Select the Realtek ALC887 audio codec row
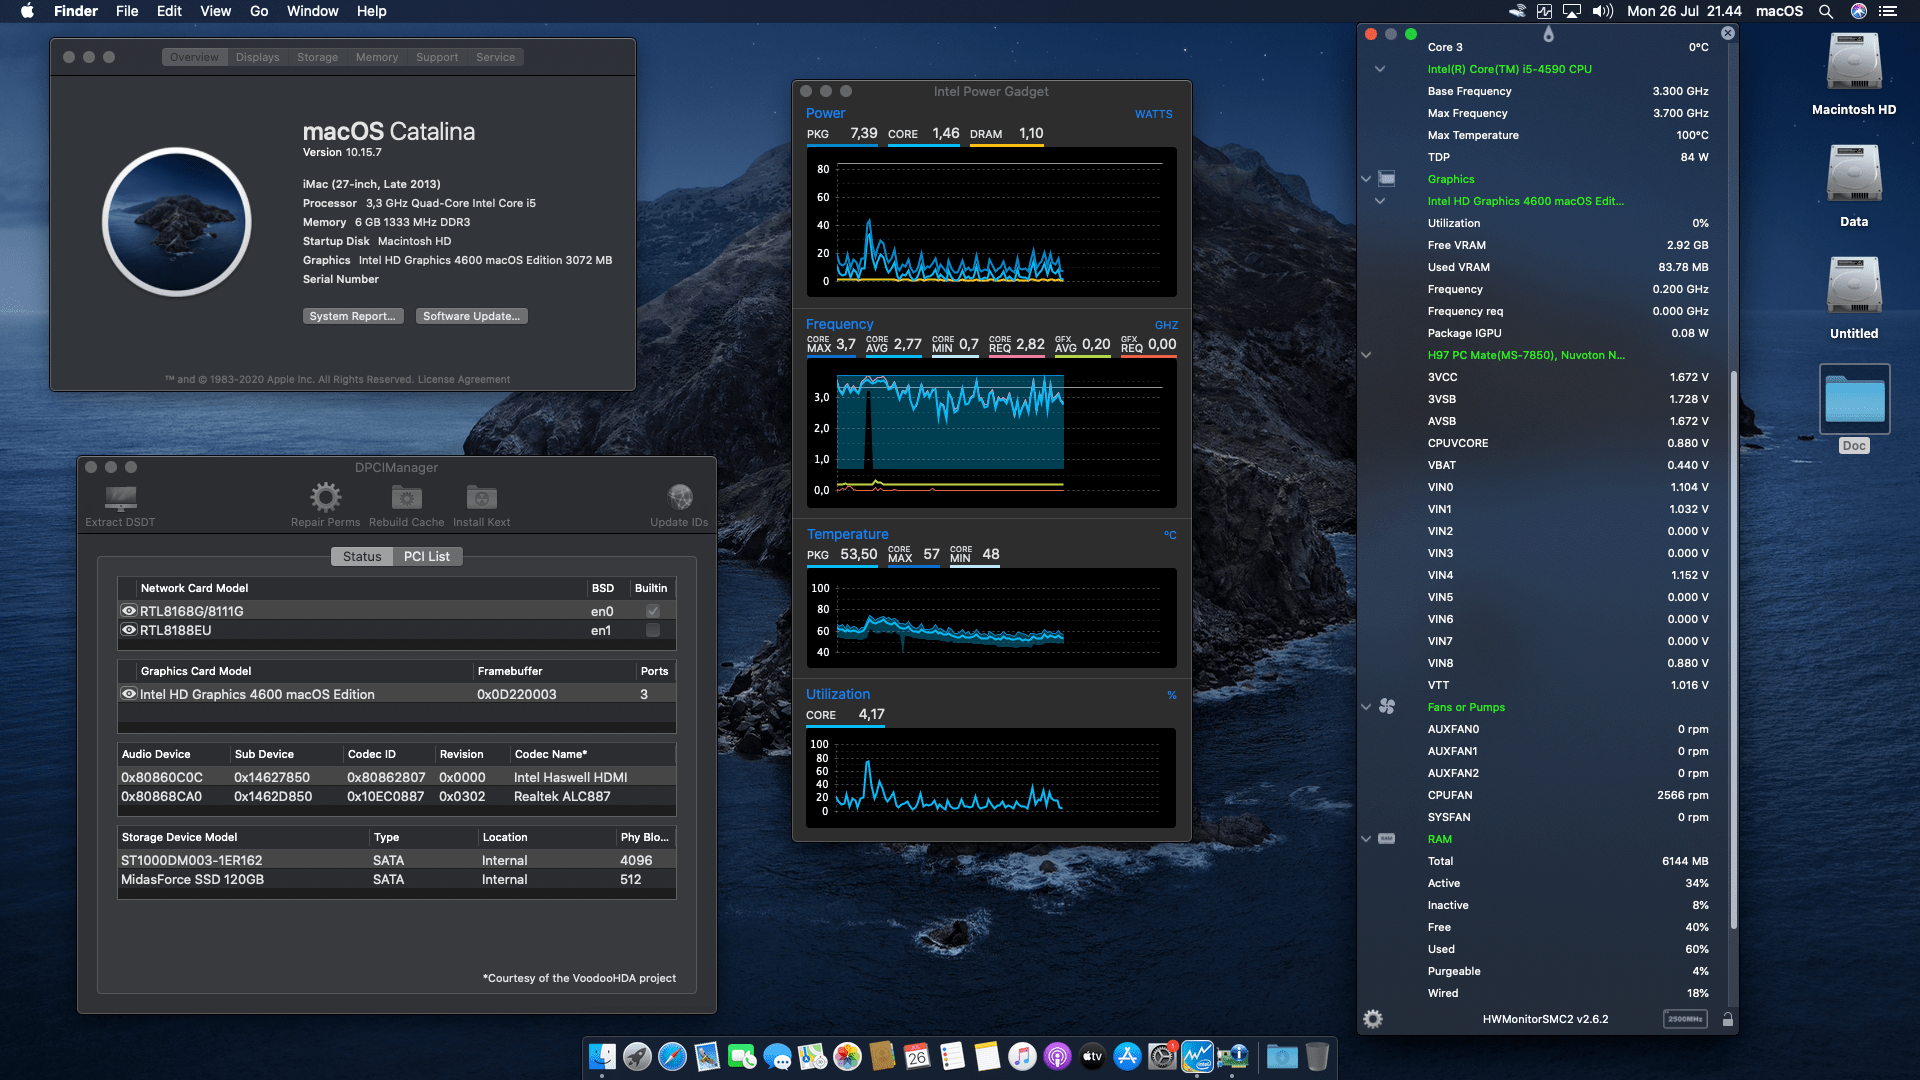This screenshot has width=1920, height=1080. tap(397, 796)
